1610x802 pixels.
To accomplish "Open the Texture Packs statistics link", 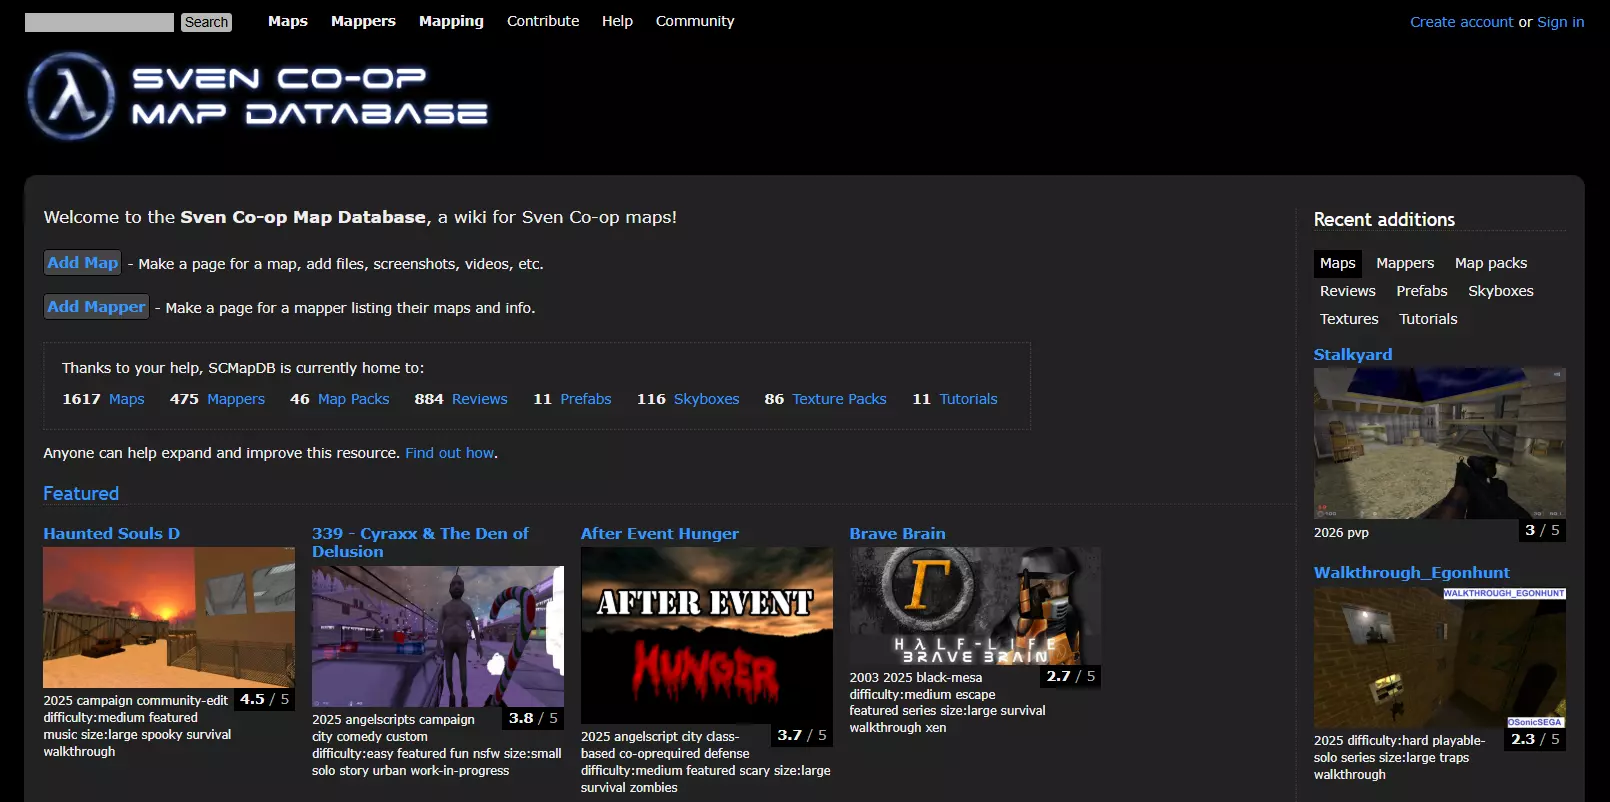I will [840, 399].
